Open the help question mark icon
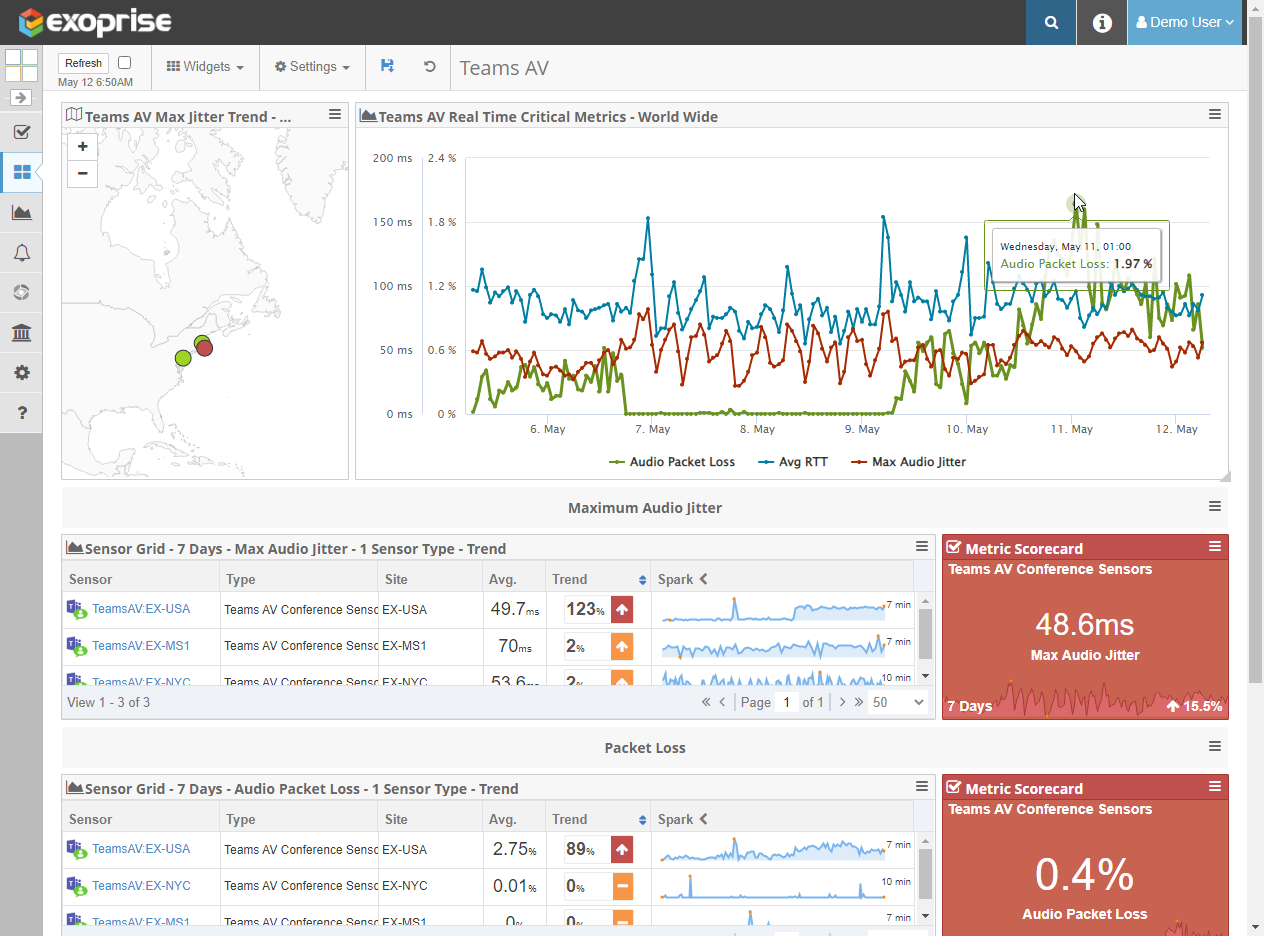The width and height of the screenshot is (1264, 936). (21, 412)
